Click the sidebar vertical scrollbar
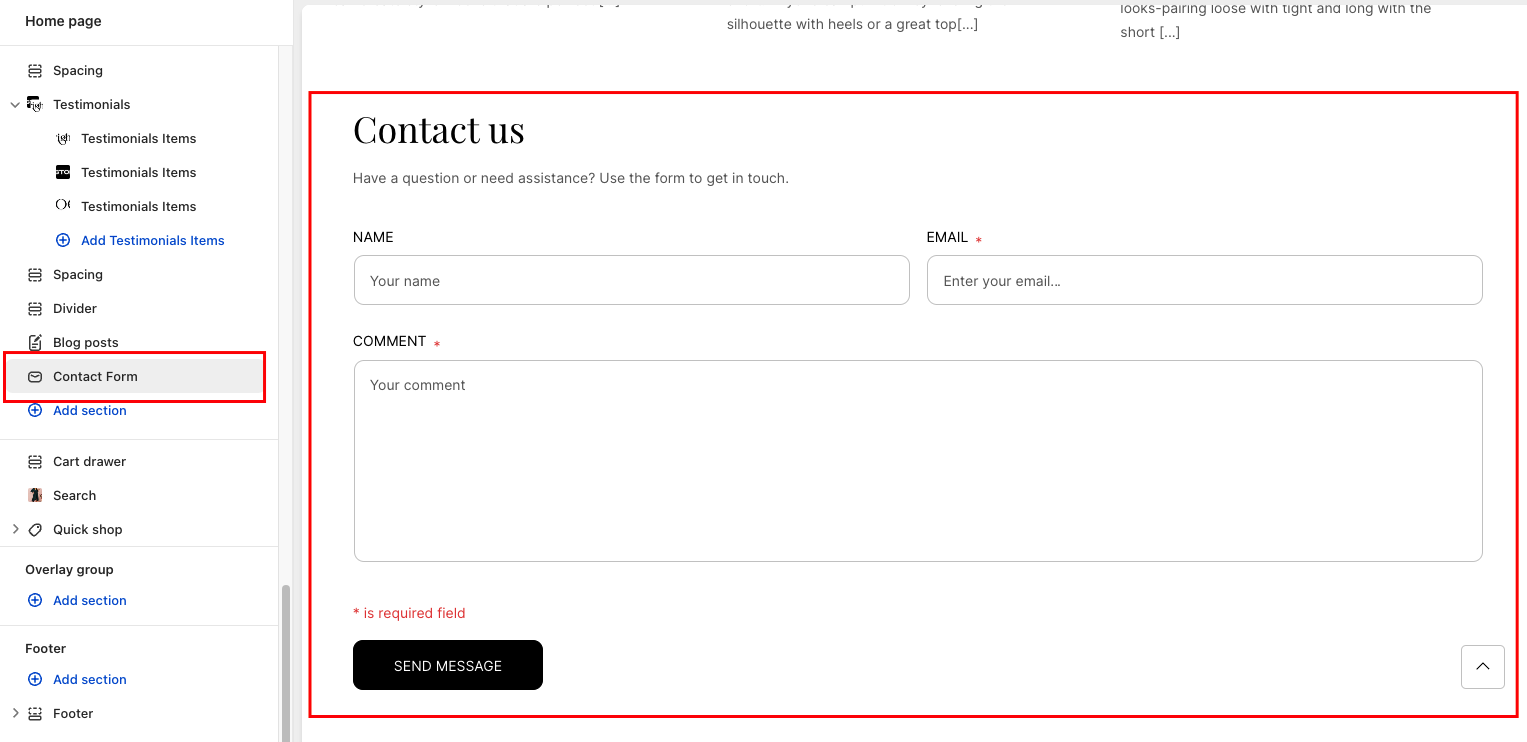This screenshot has height=742, width=1527. (286, 660)
